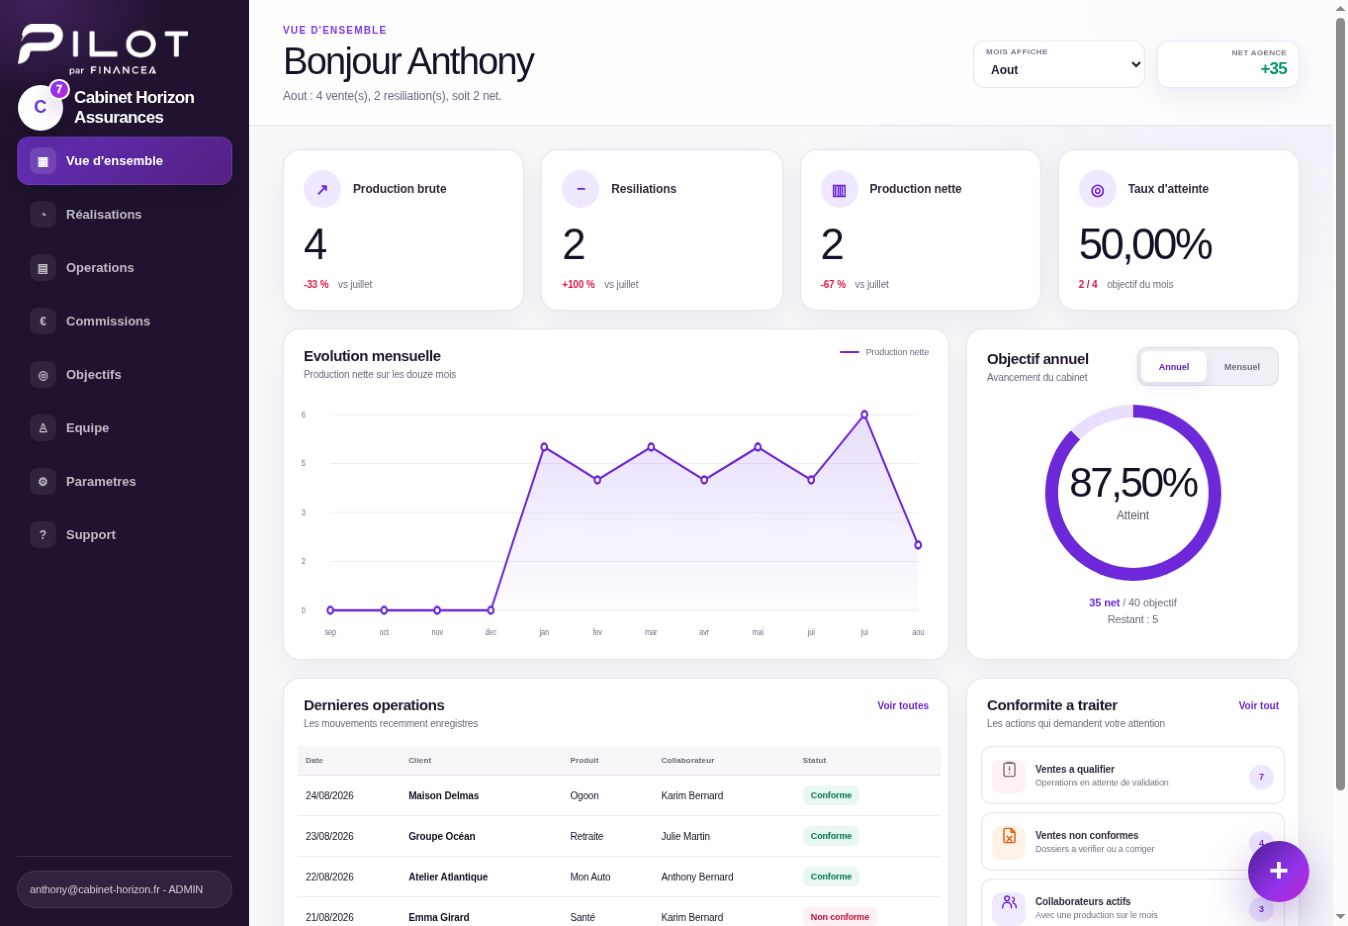1348x926 pixels.
Task: Click the floating plus add button
Action: pyautogui.click(x=1278, y=871)
